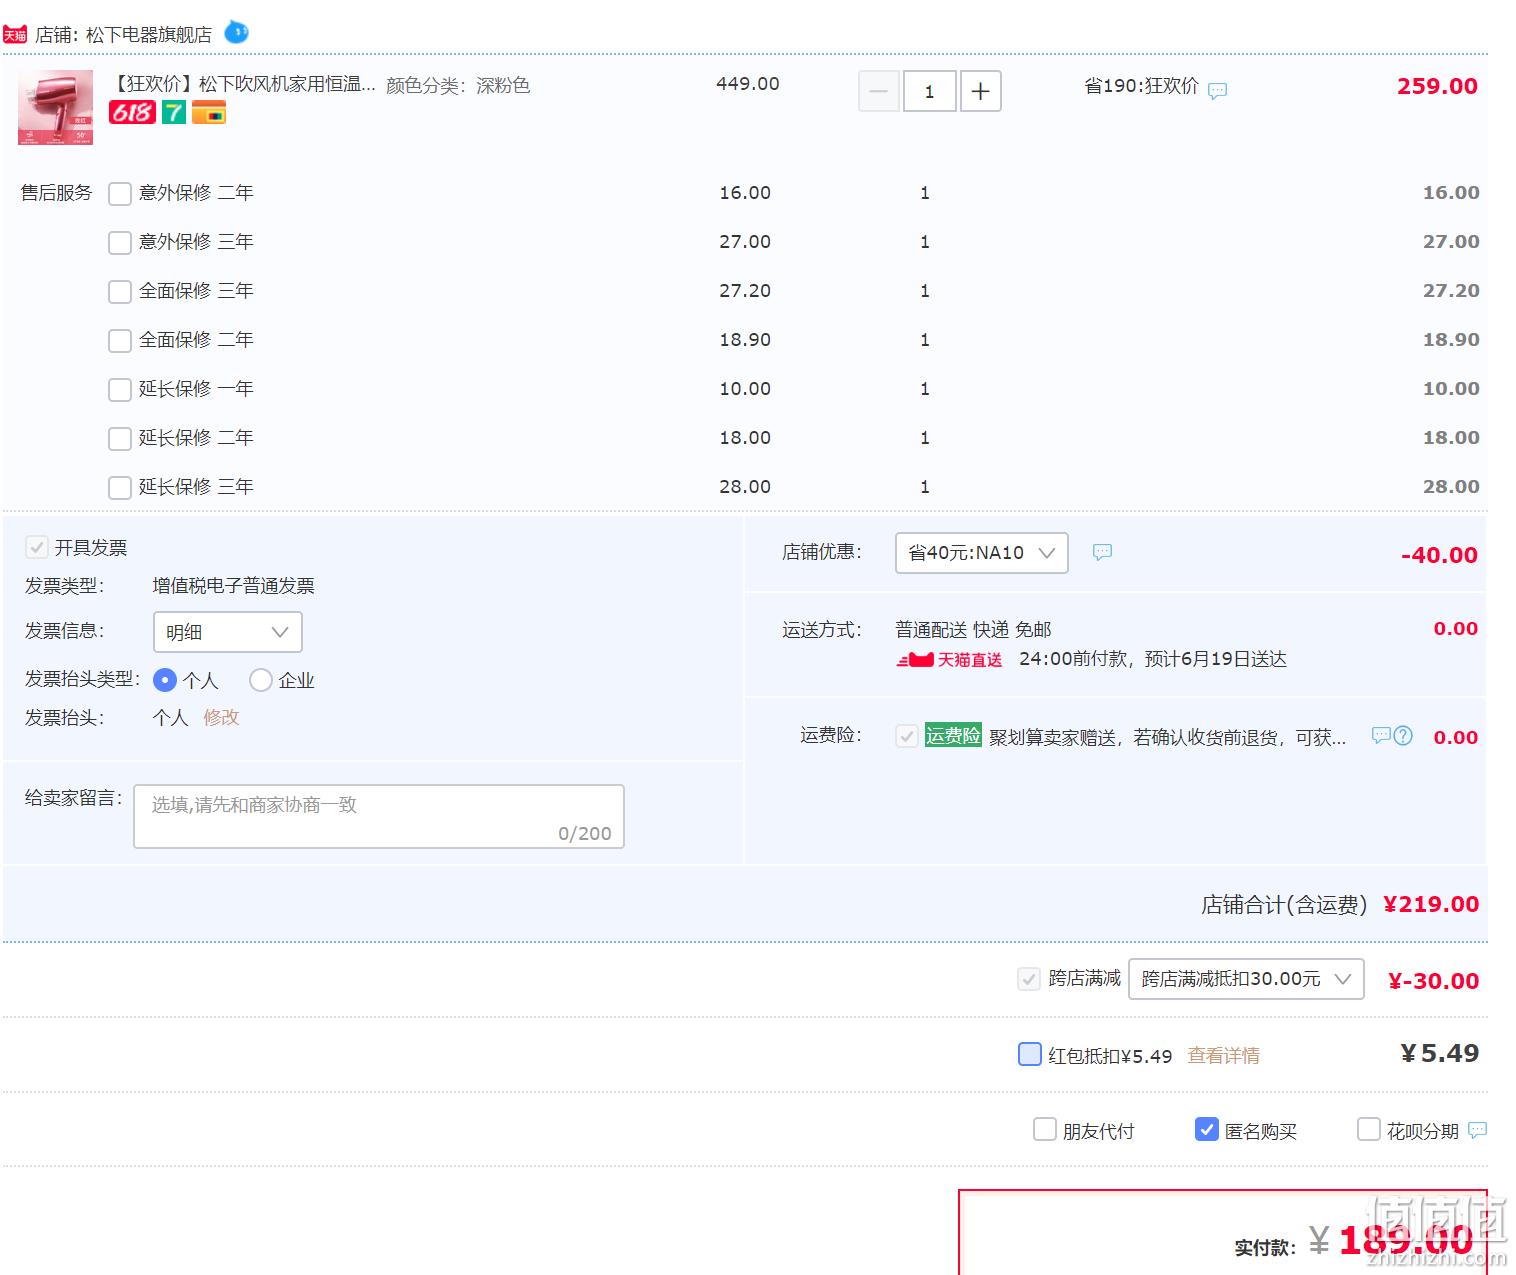Toggle the 运费险 checkbox

[x=907, y=736]
